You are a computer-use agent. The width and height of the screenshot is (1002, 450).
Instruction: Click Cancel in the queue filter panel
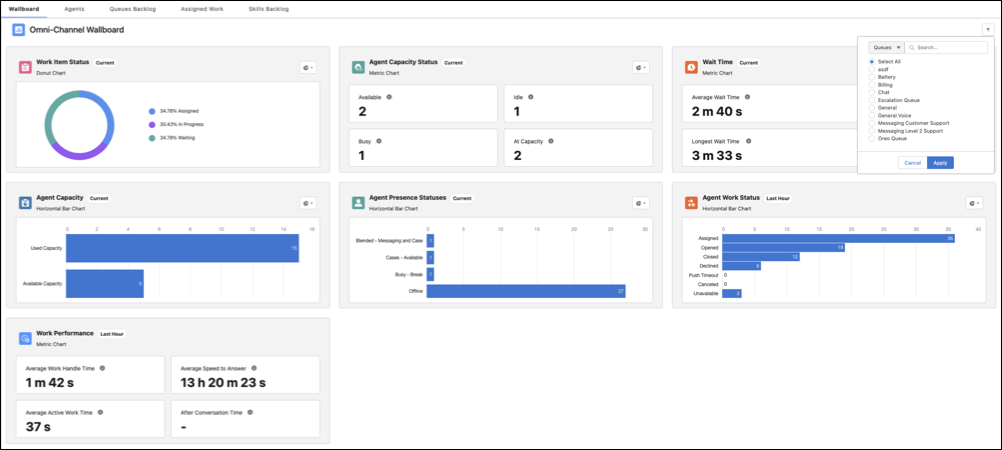pyautogui.click(x=911, y=162)
